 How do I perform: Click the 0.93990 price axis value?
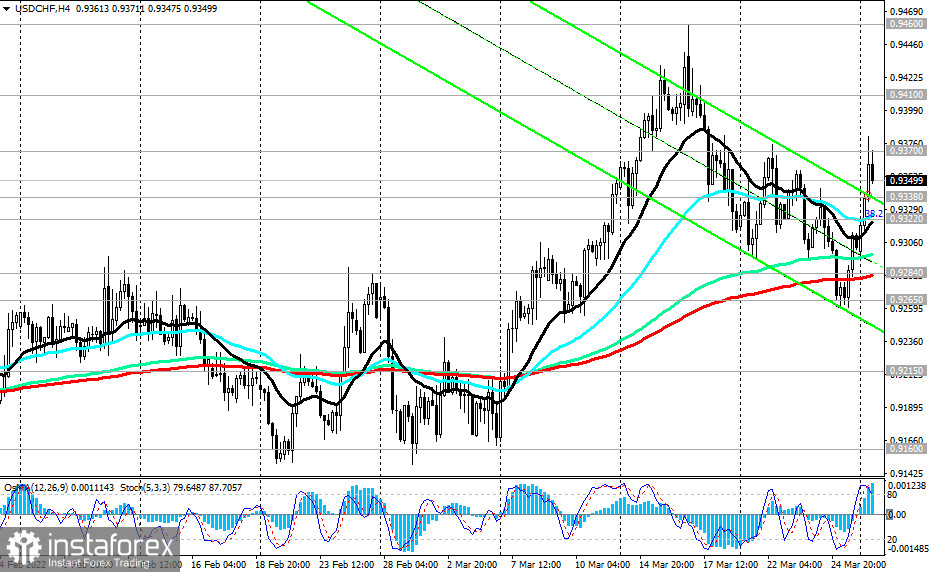(x=906, y=111)
